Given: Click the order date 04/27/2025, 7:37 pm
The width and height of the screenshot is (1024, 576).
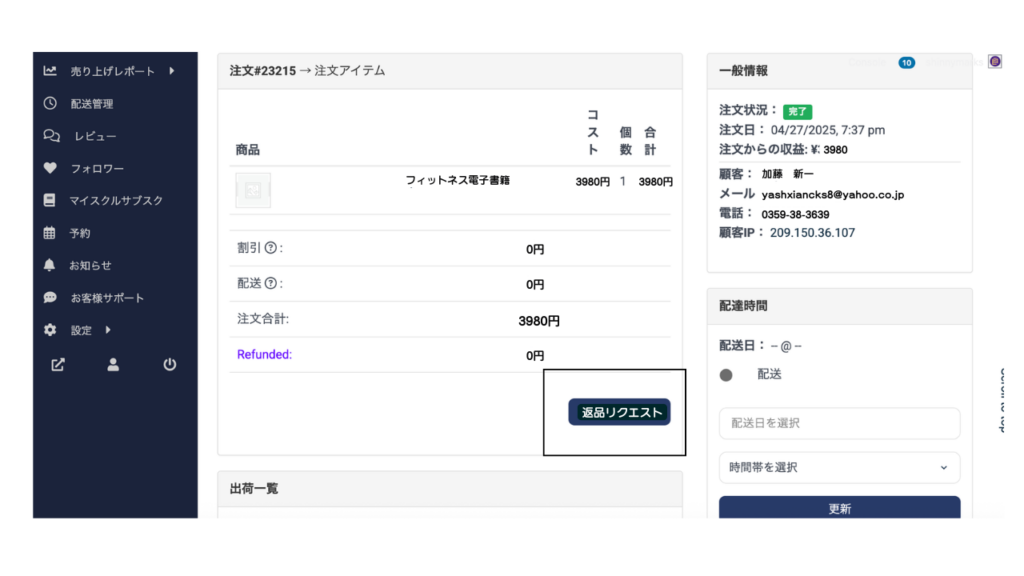Looking at the screenshot, I should 827,130.
